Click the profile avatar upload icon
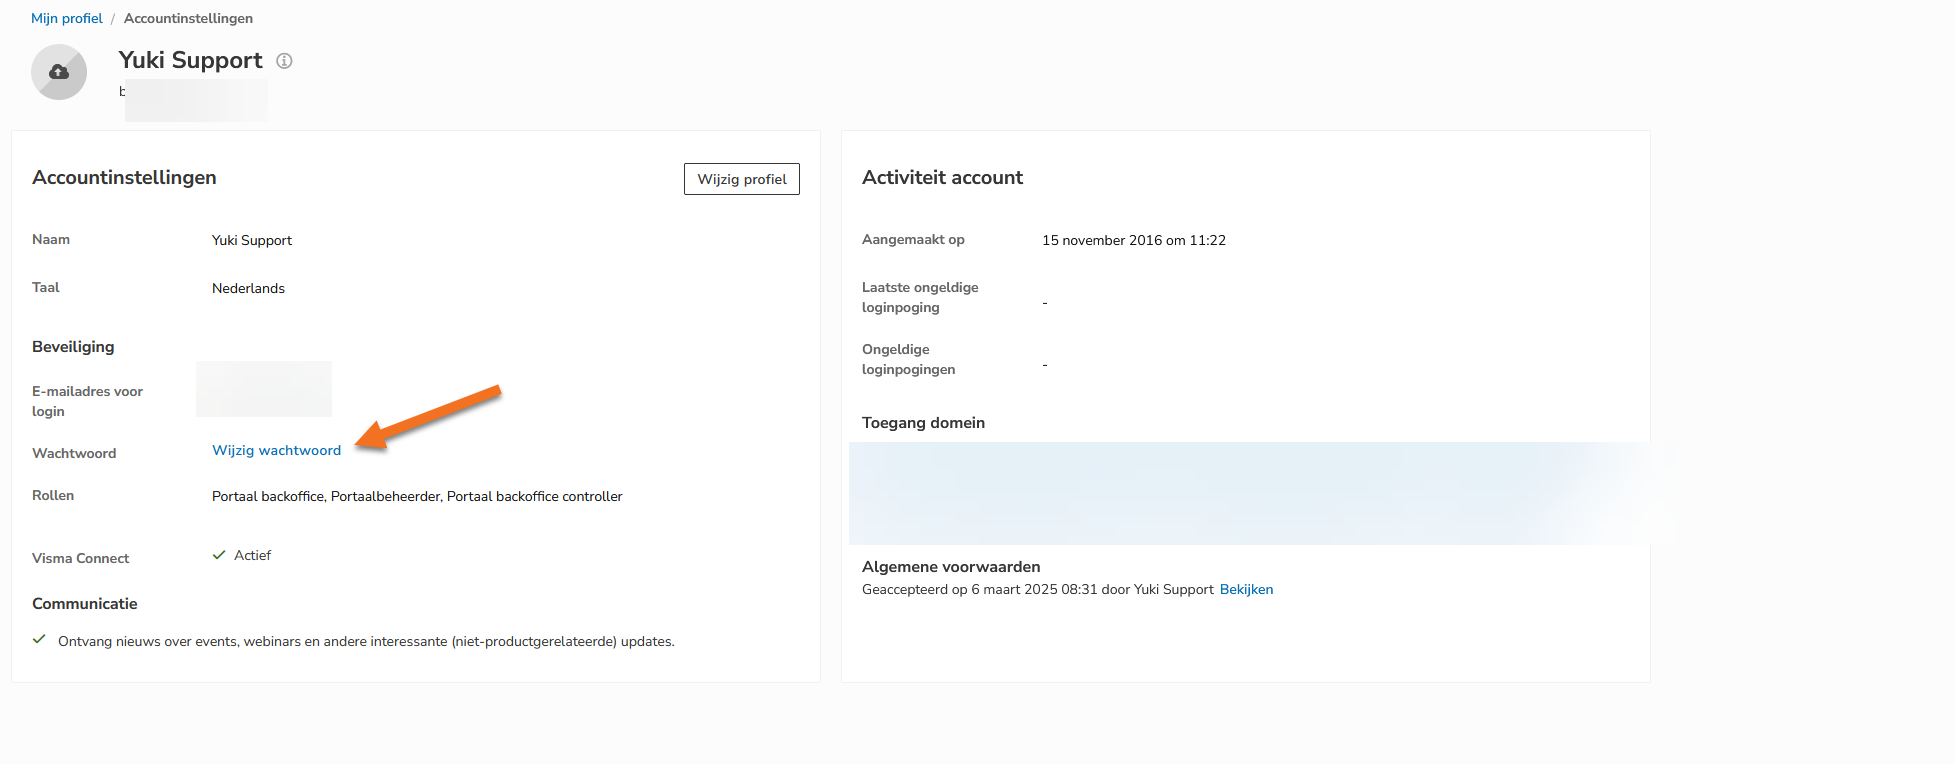 tap(59, 72)
